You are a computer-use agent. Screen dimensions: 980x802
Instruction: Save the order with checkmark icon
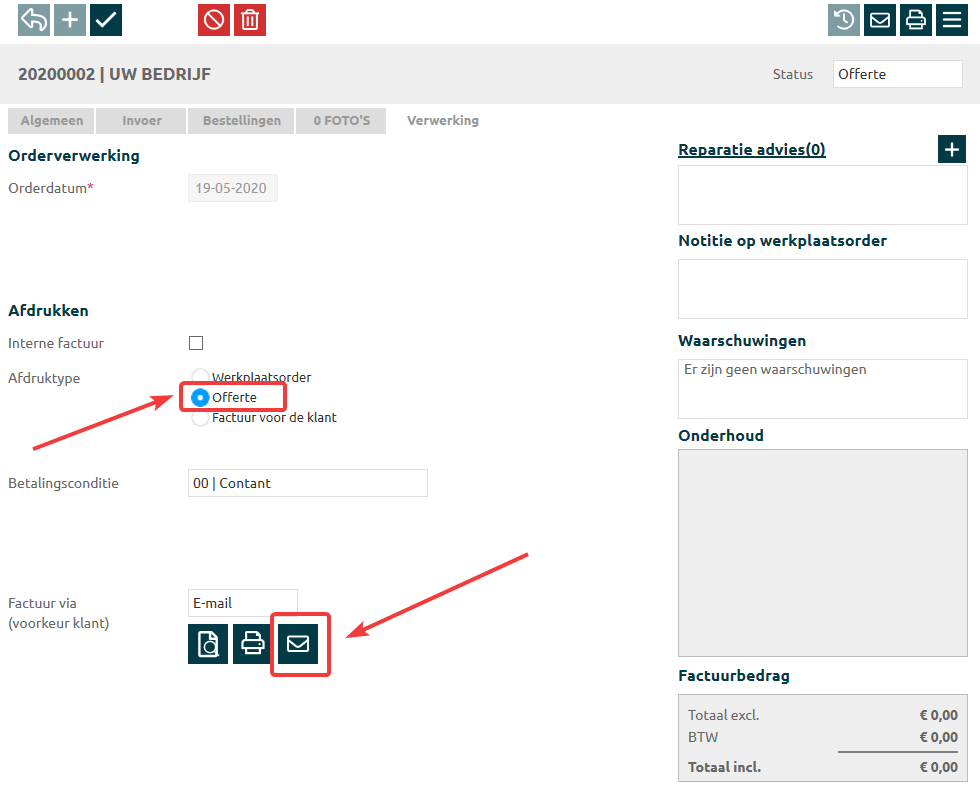pyautogui.click(x=106, y=20)
